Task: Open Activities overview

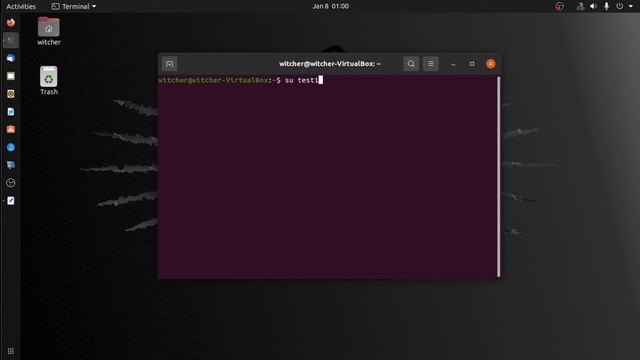Action: tap(21, 6)
